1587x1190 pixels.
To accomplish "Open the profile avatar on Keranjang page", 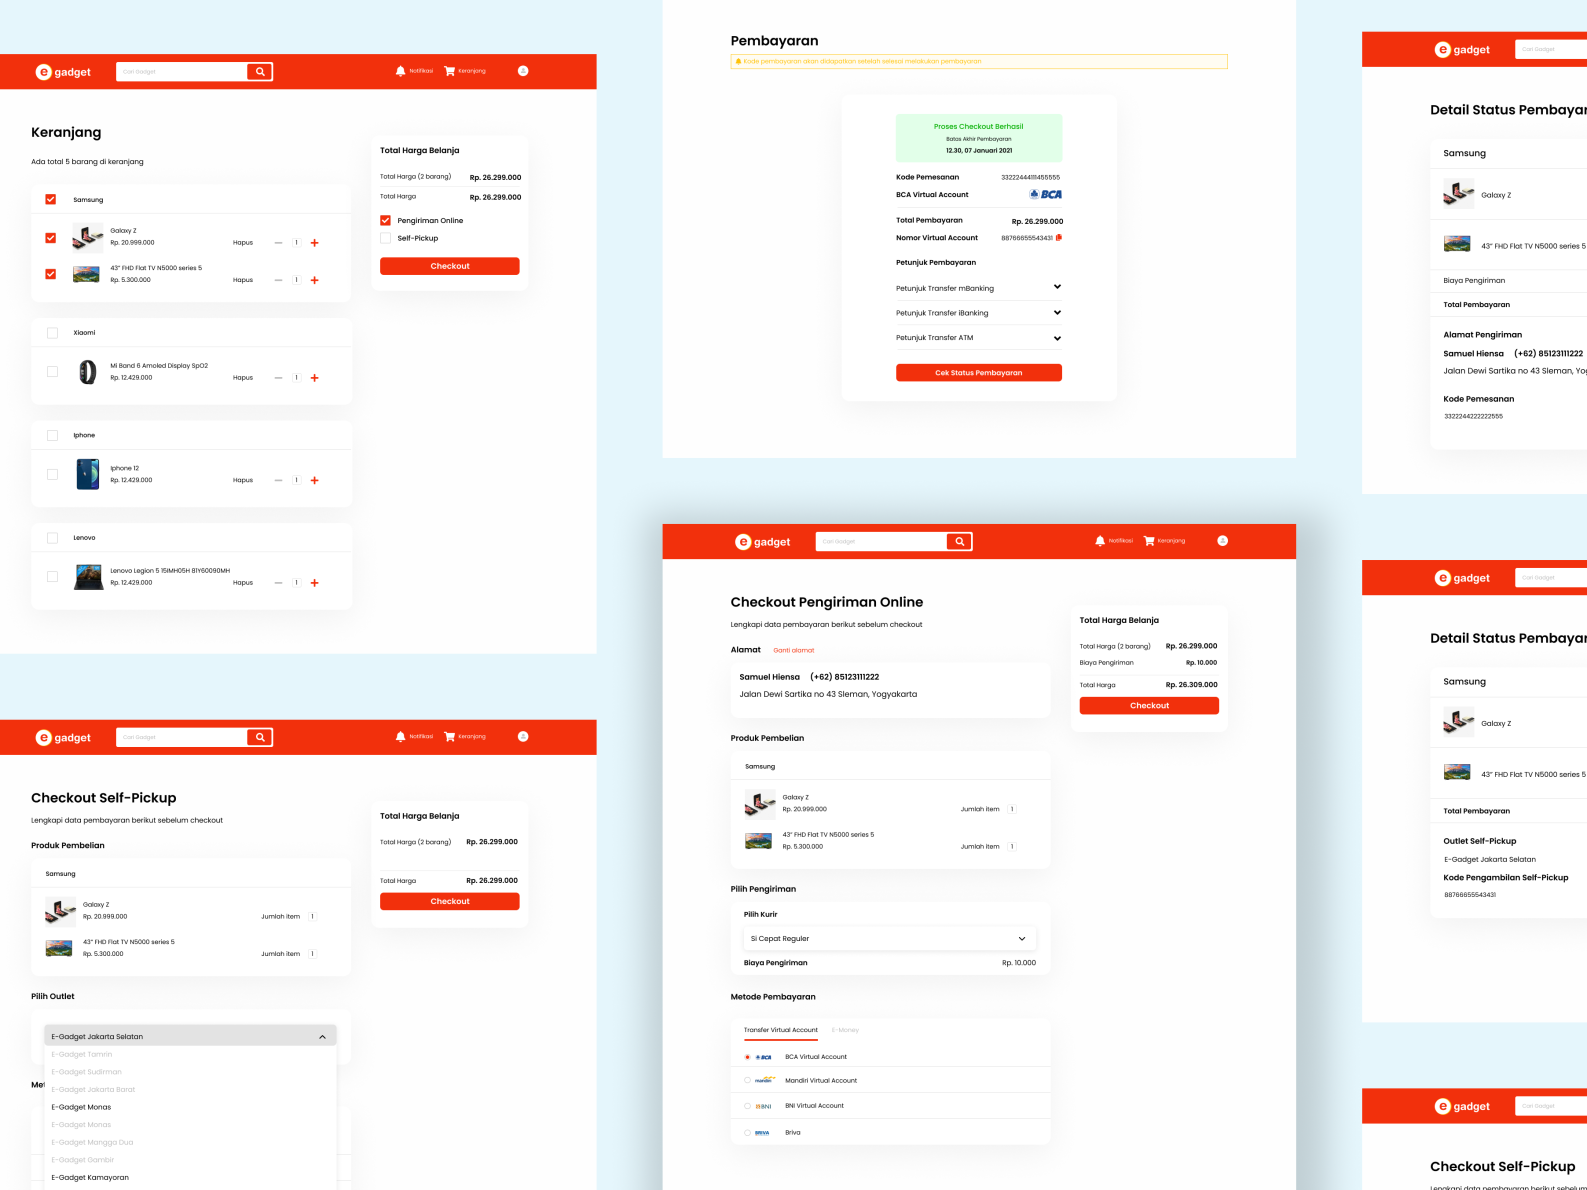I will (523, 71).
